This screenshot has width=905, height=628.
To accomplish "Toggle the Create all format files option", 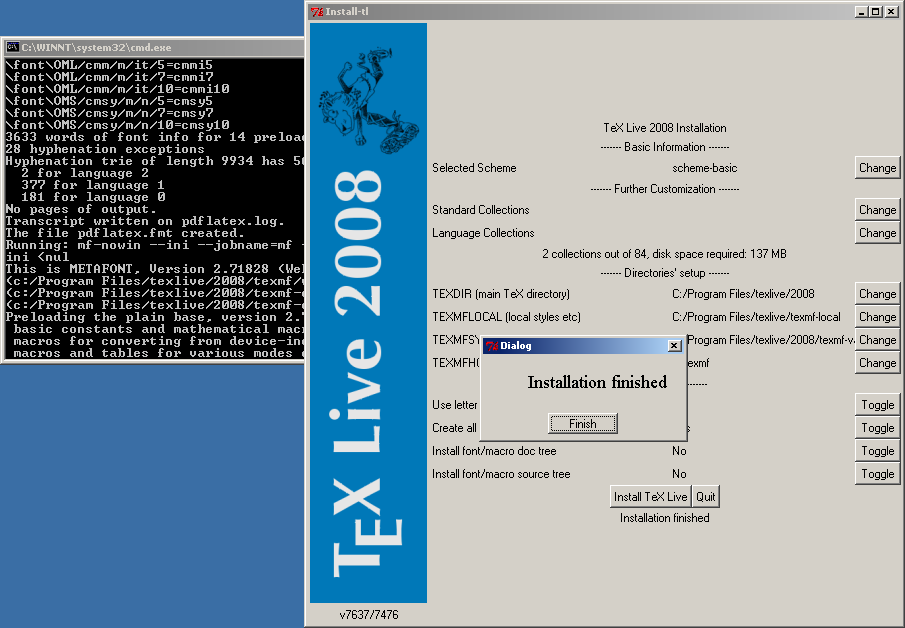I will (x=877, y=428).
